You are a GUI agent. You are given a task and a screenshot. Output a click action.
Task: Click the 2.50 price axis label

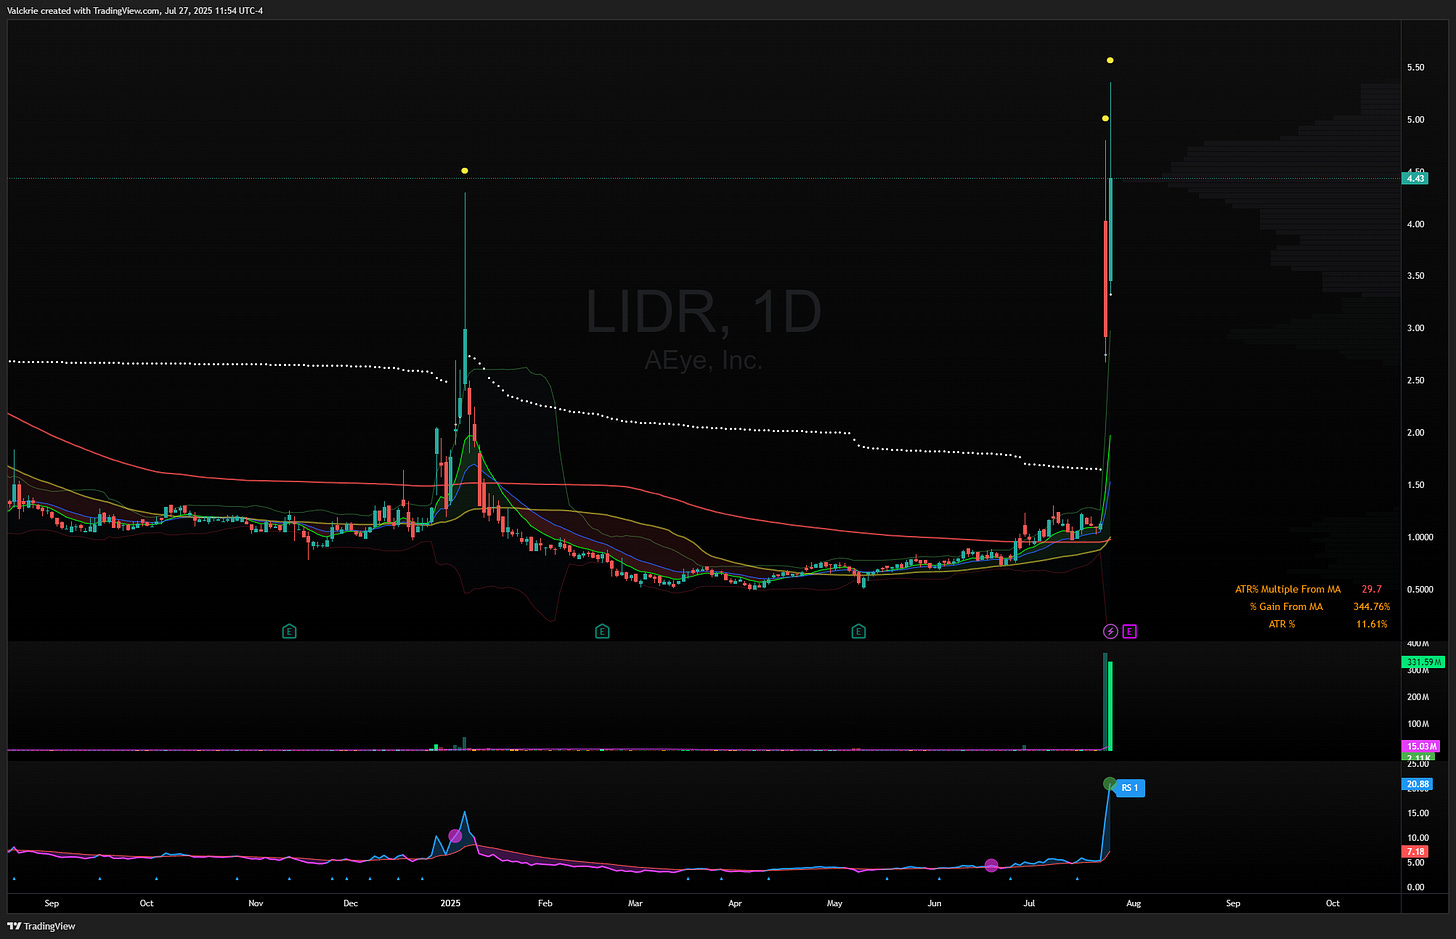click(1415, 380)
